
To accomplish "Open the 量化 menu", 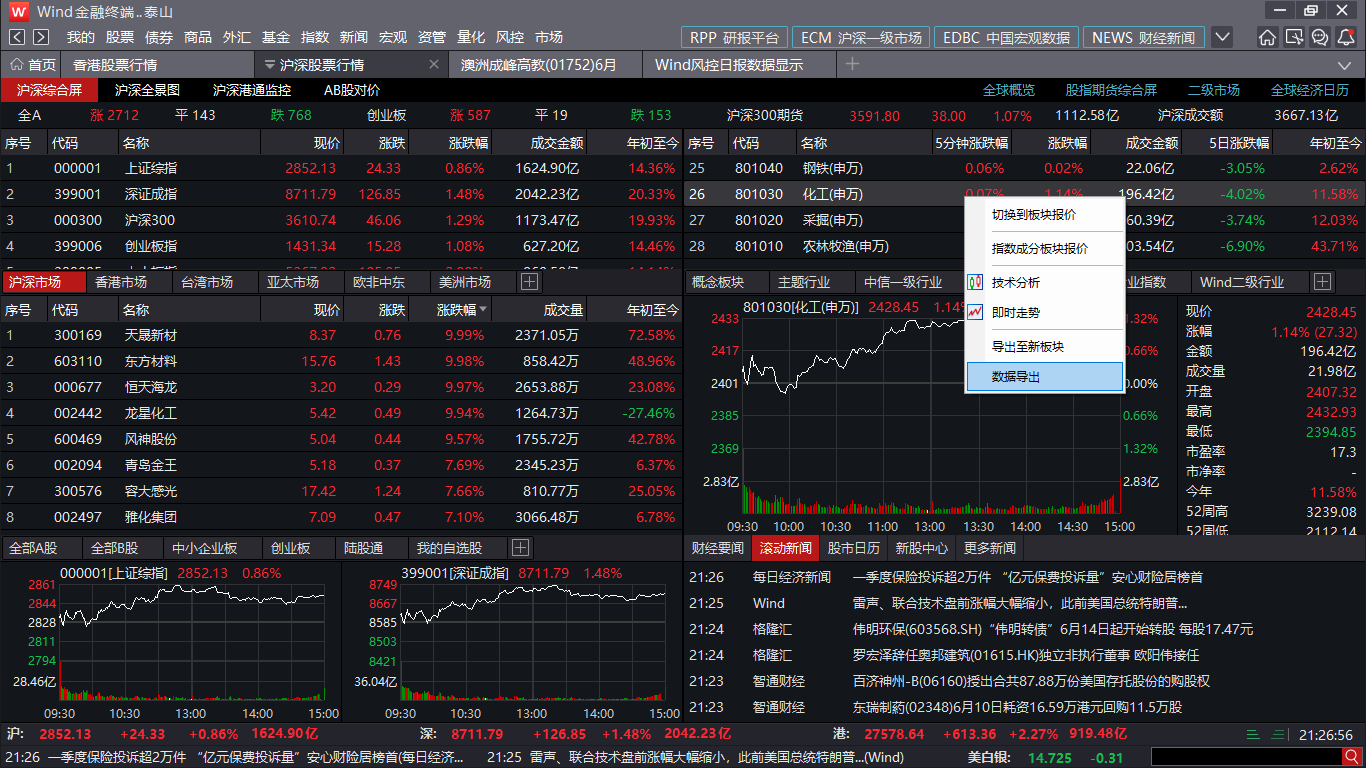I will pyautogui.click(x=471, y=37).
